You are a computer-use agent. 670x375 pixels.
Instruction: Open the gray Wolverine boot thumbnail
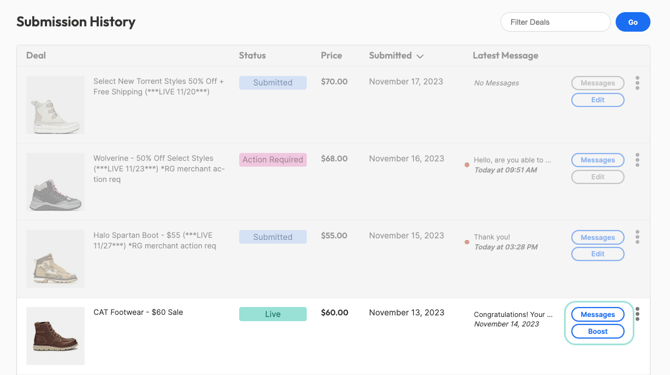[55, 182]
